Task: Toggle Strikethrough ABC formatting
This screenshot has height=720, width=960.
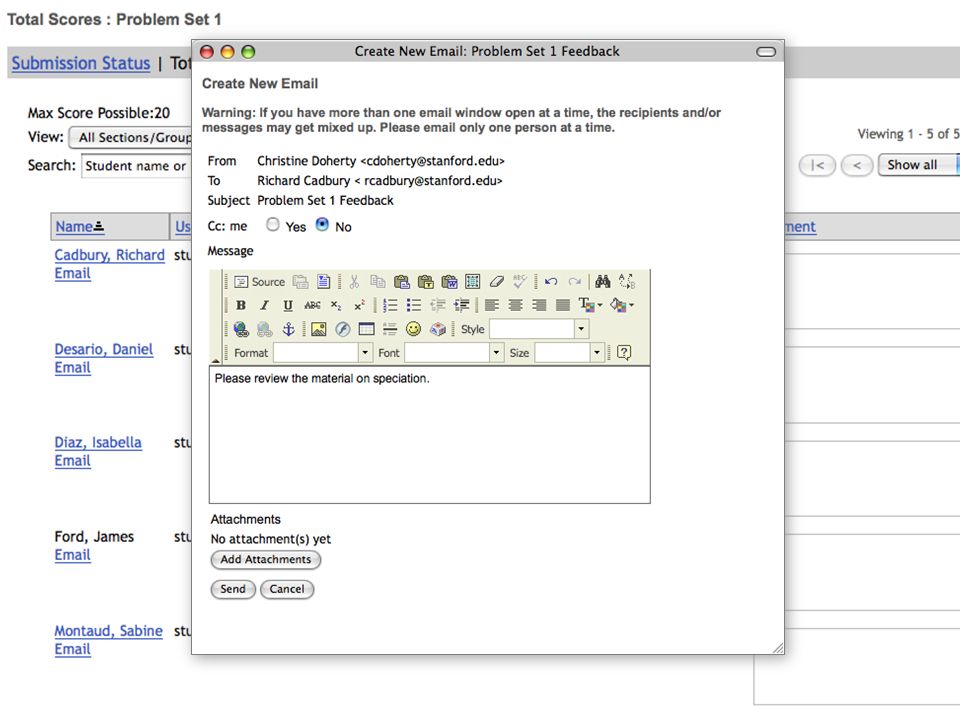Action: point(312,305)
